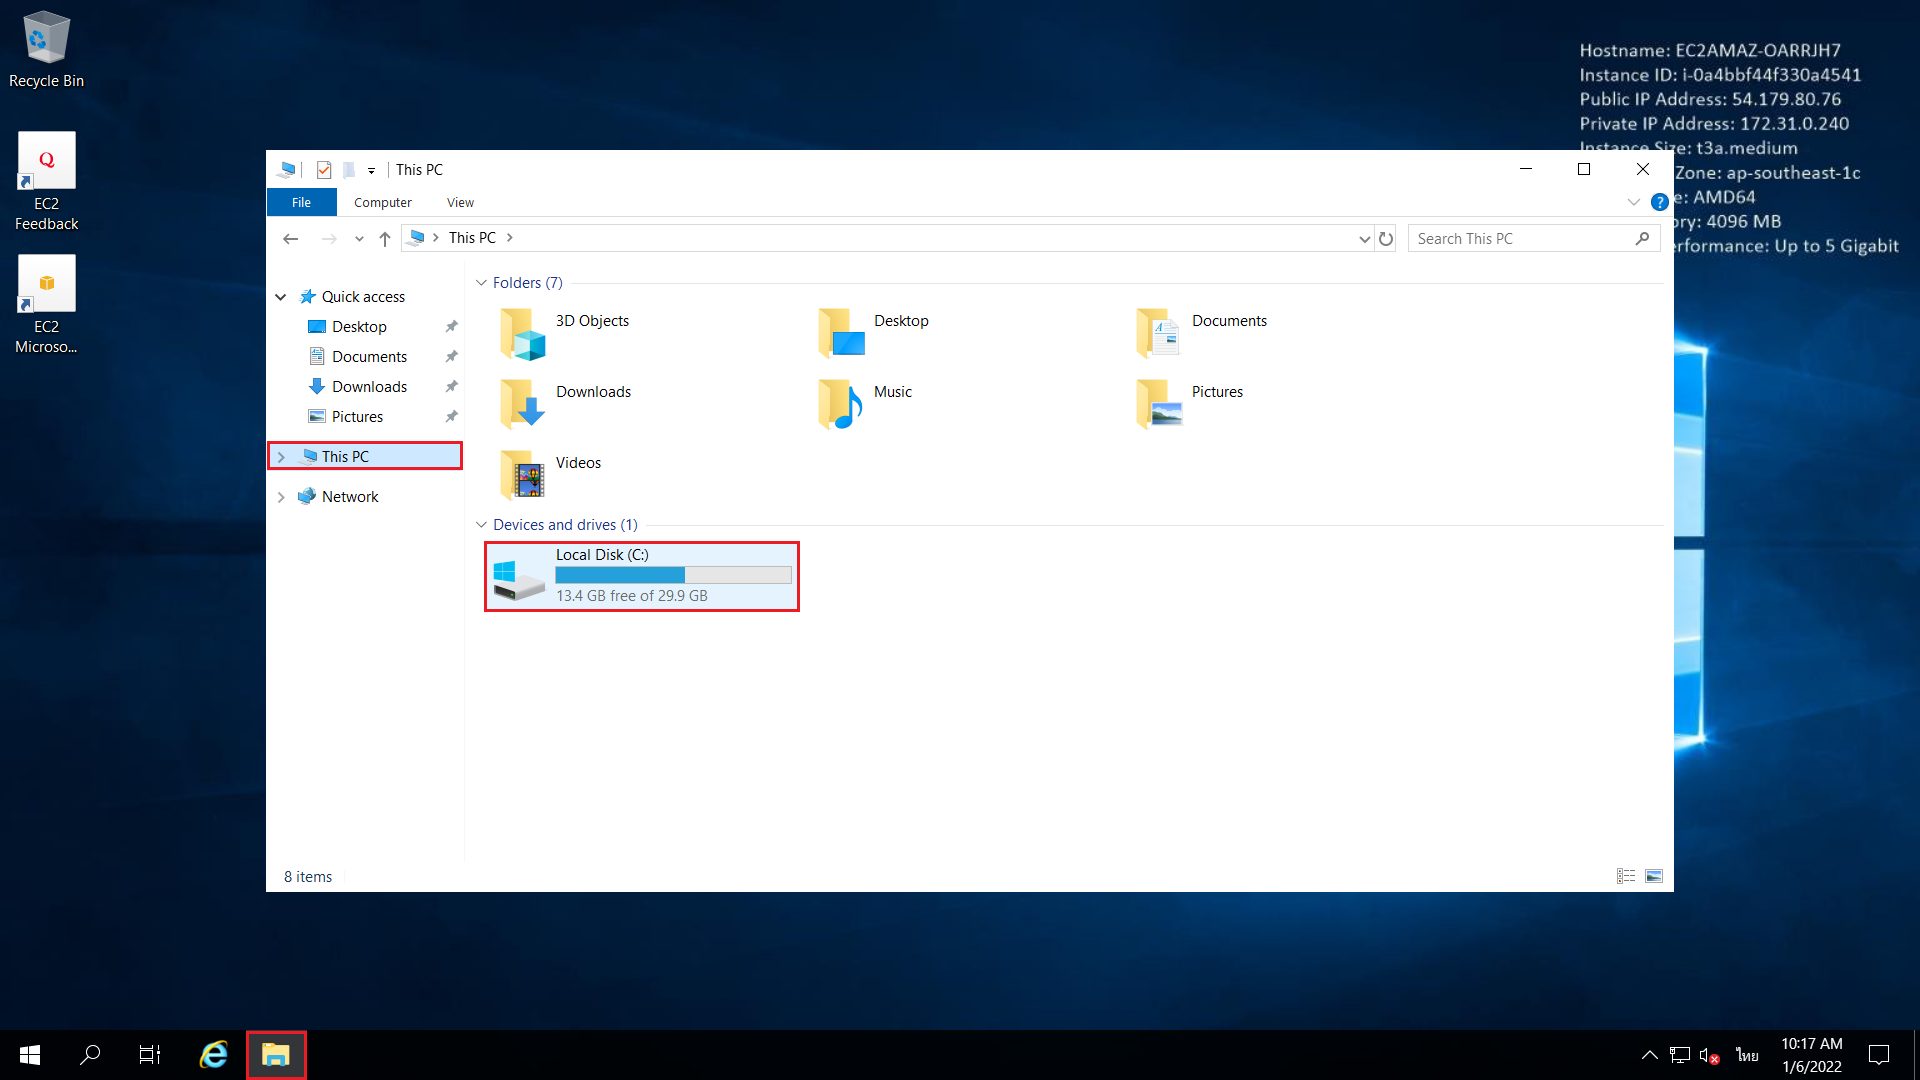Click the refresh icon beside the address bar
Image resolution: width=1920 pixels, height=1080 pixels.
tap(1387, 238)
